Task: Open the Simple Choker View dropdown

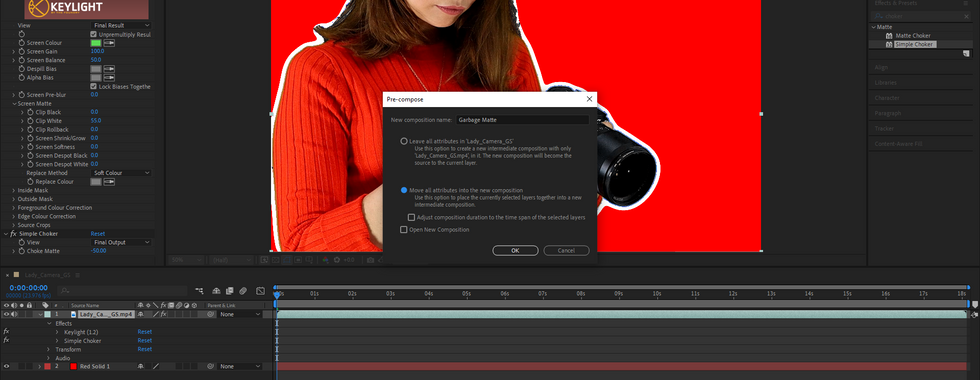Action: point(121,242)
